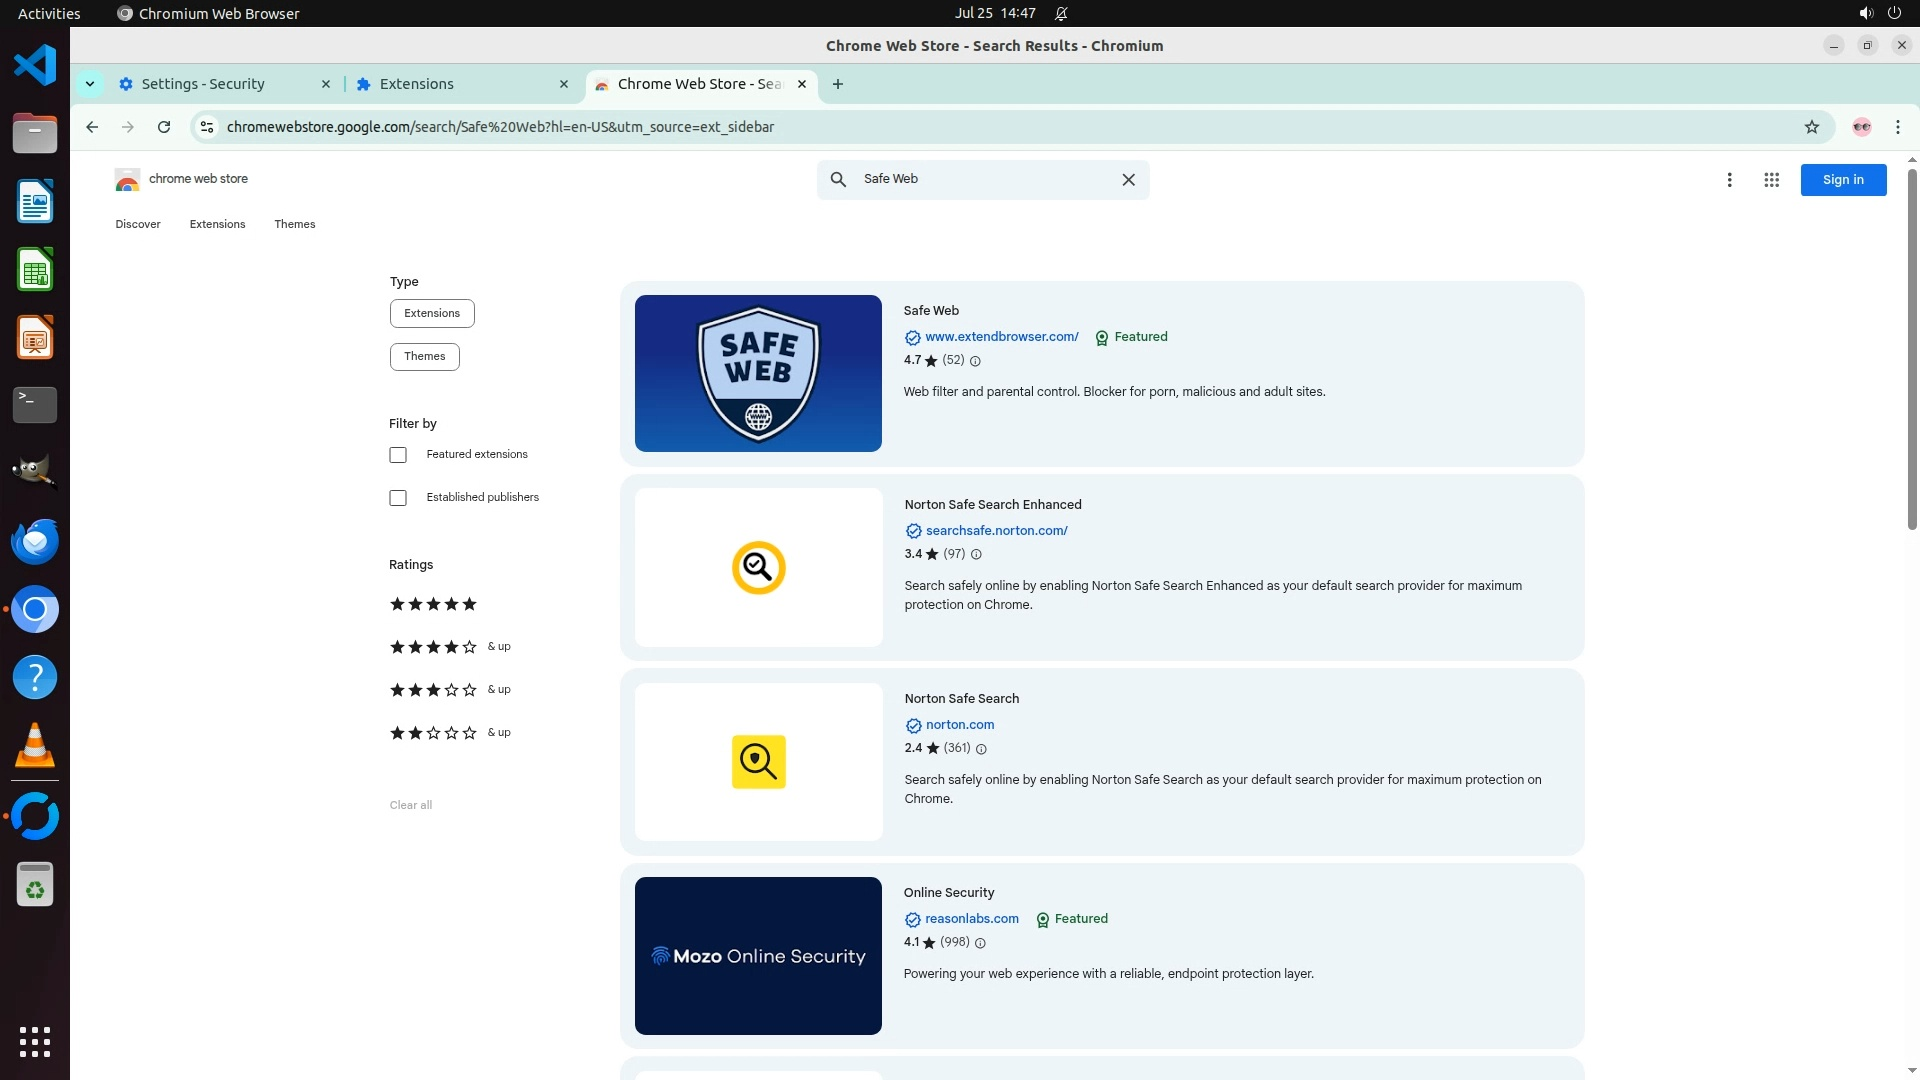
Task: Open Visual Studio Code from dock
Action: tap(35, 66)
